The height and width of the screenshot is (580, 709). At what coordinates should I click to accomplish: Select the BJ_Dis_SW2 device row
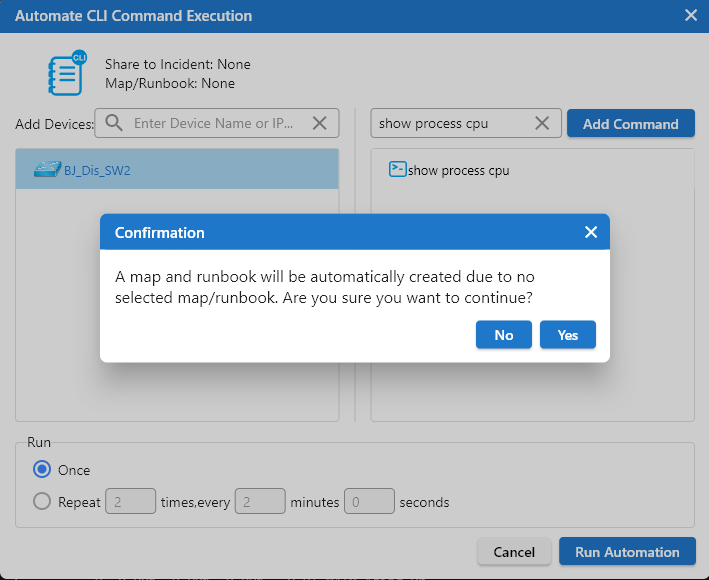(x=177, y=169)
